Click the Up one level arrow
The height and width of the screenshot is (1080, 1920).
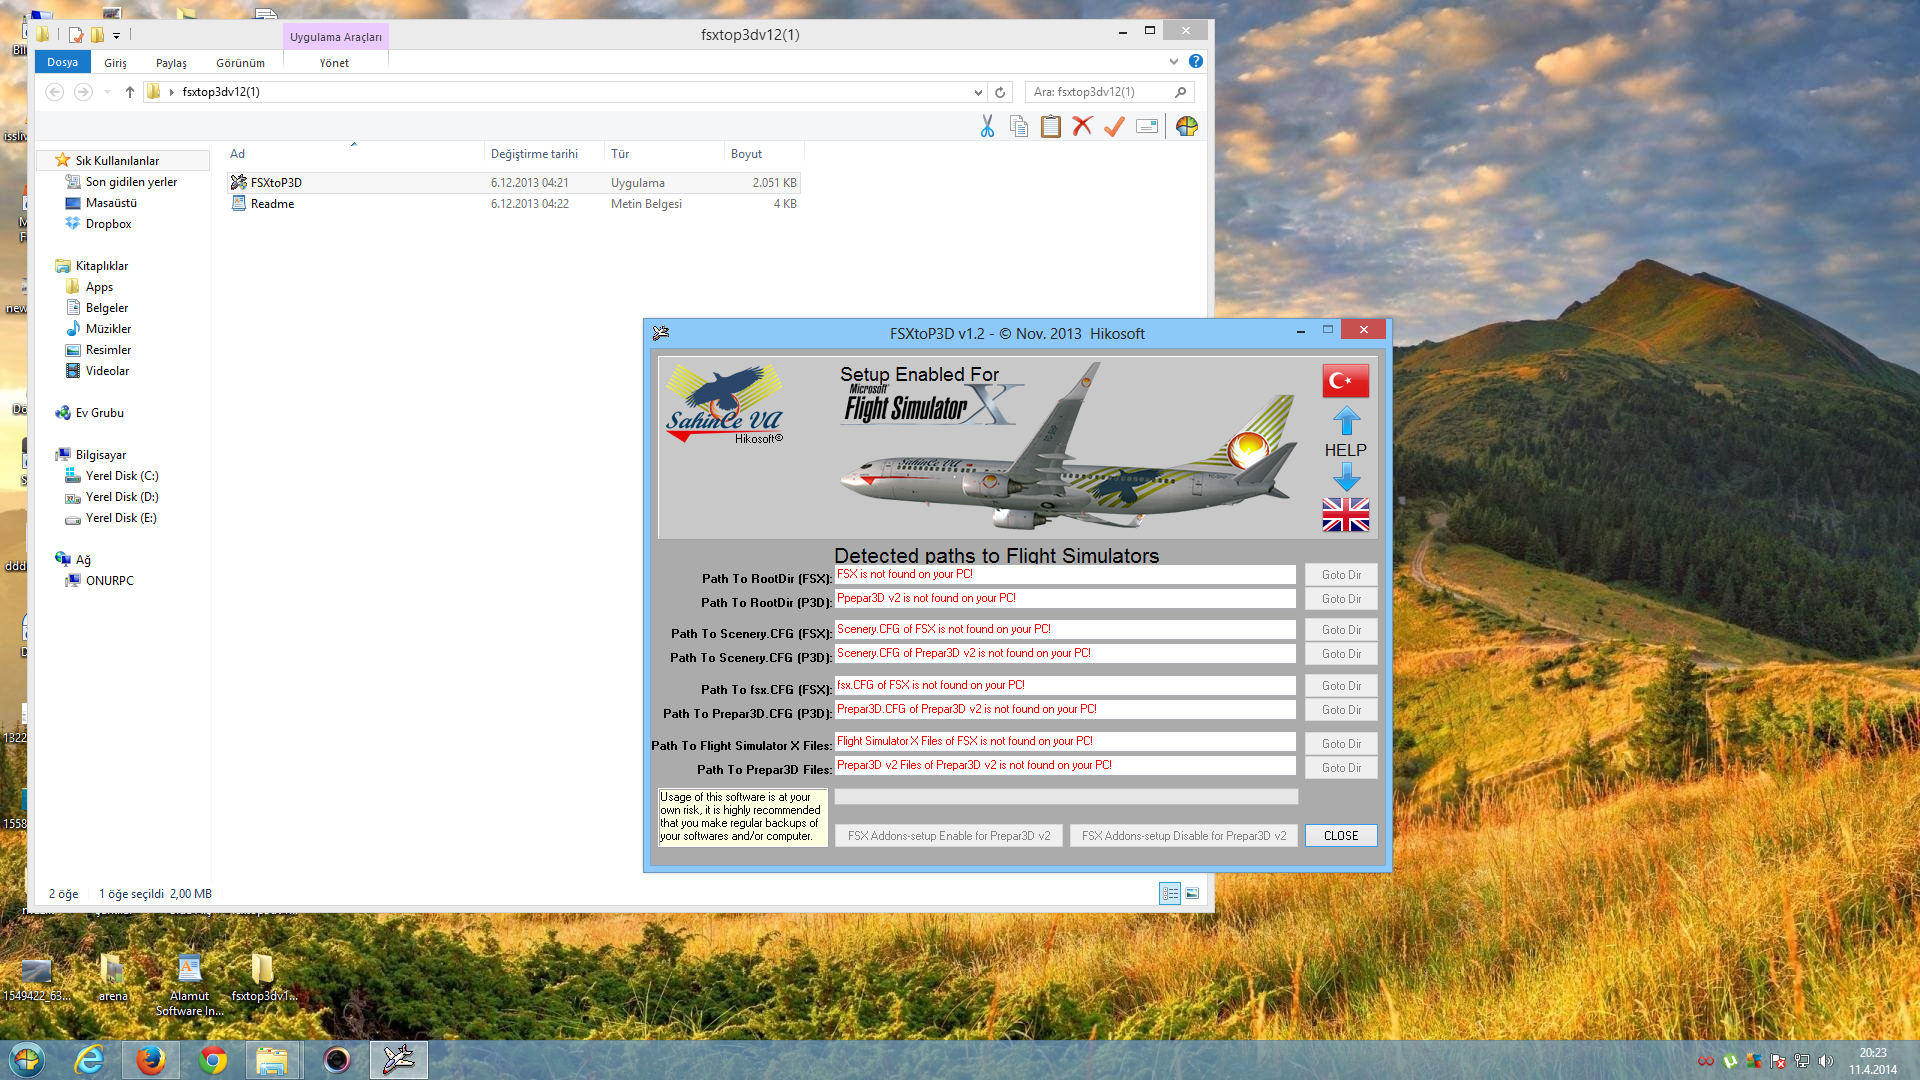pyautogui.click(x=130, y=92)
